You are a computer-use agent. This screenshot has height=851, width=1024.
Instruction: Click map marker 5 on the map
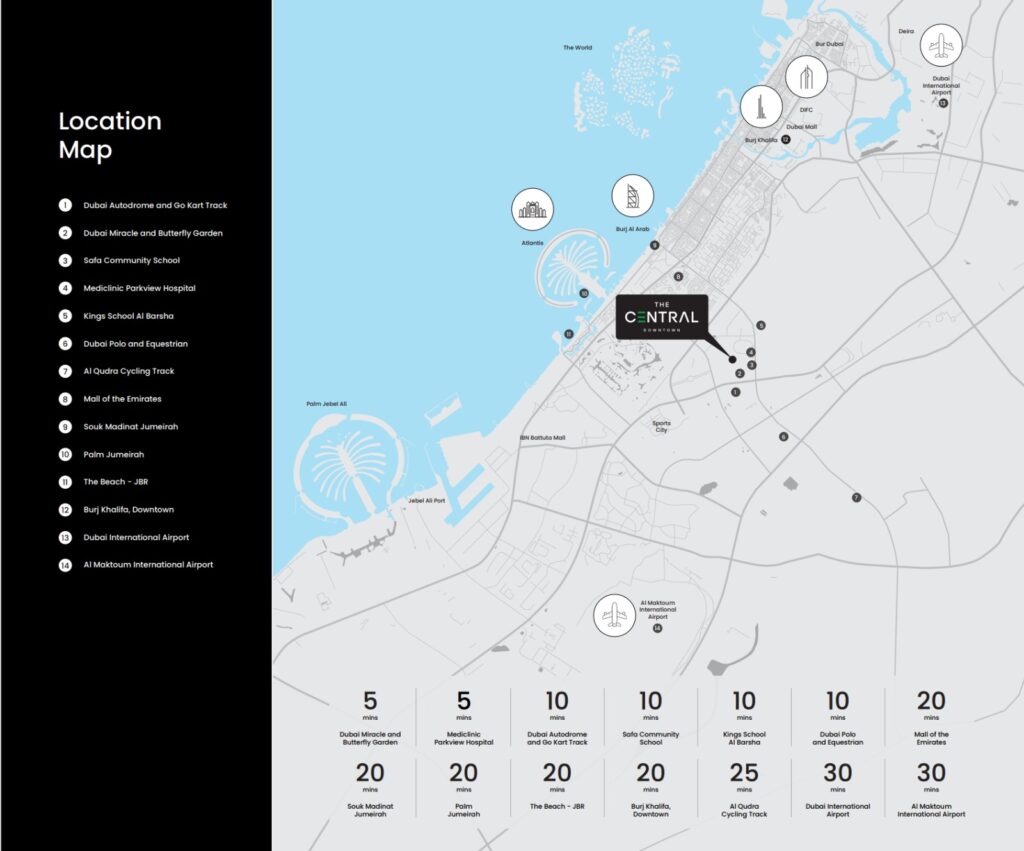[761, 325]
